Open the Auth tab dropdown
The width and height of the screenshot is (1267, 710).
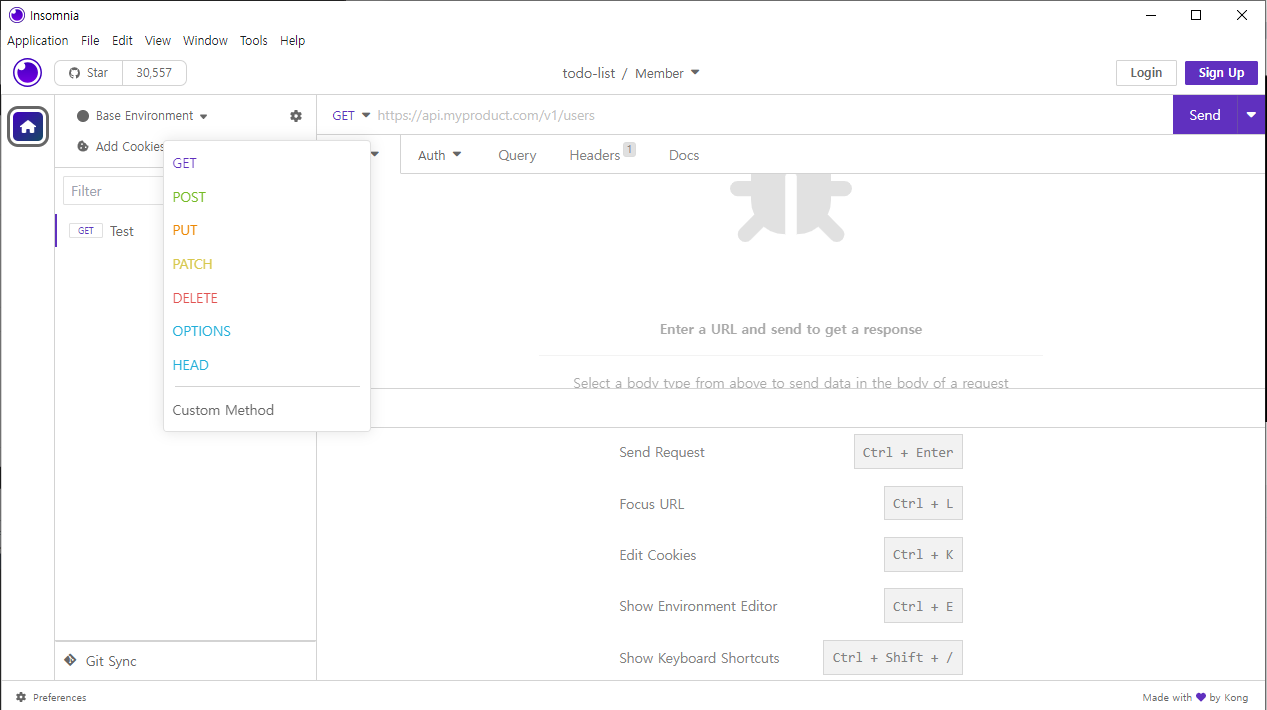pos(440,155)
